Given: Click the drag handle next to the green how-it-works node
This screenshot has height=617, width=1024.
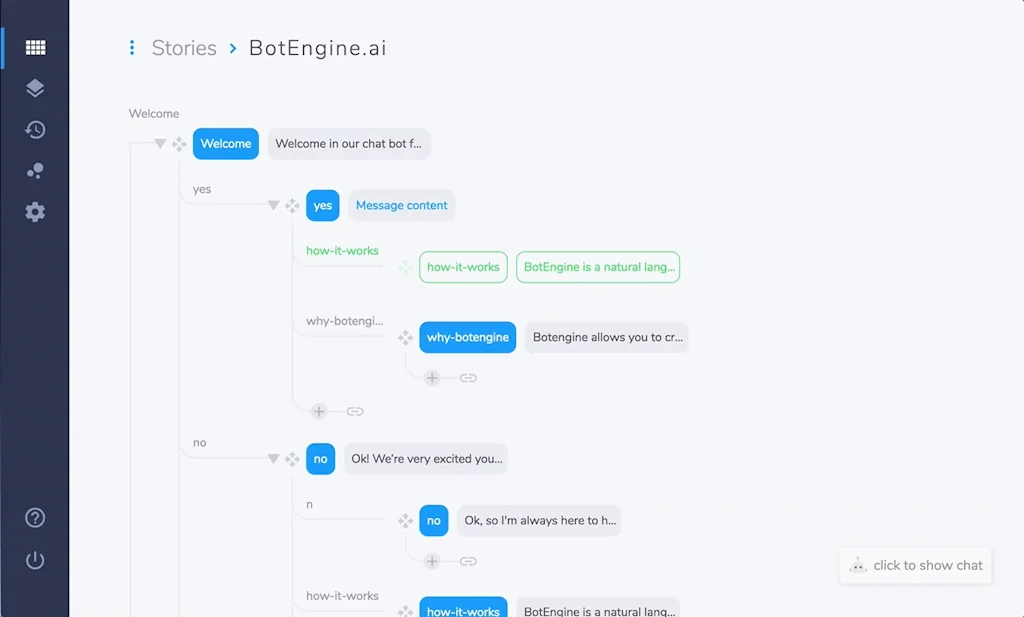Looking at the screenshot, I should pyautogui.click(x=404, y=267).
